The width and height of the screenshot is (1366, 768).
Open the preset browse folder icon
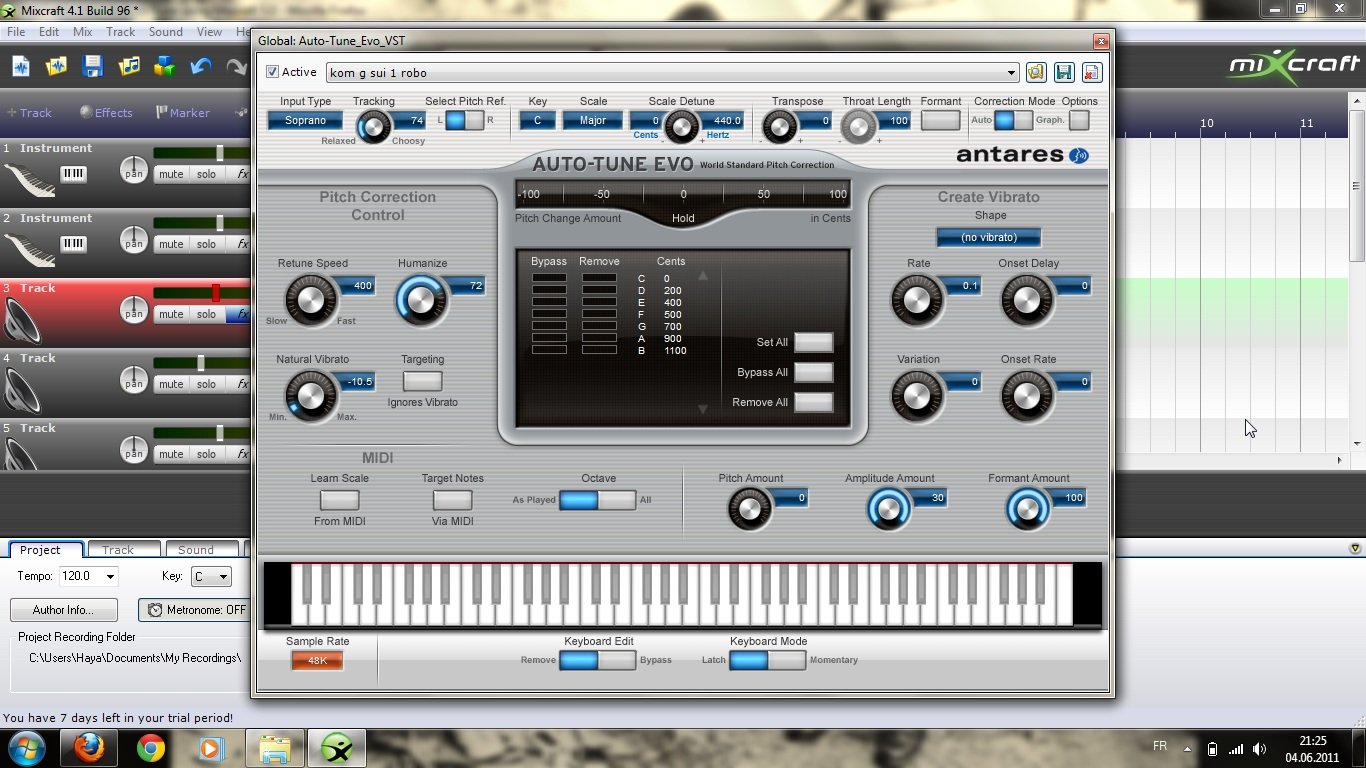[x=1036, y=72]
